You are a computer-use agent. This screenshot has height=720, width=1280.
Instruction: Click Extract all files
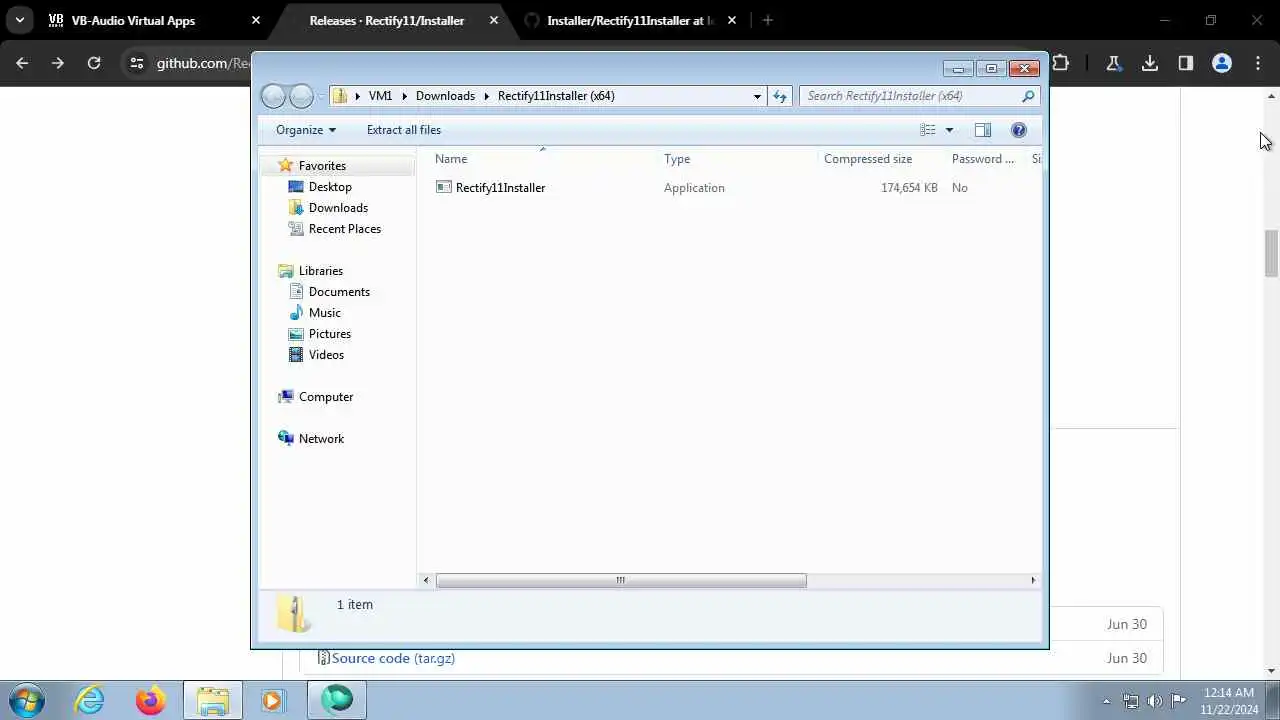[x=404, y=130]
